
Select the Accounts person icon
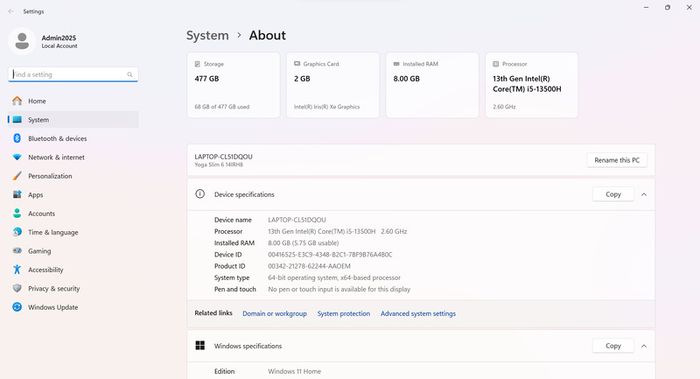pyautogui.click(x=17, y=213)
